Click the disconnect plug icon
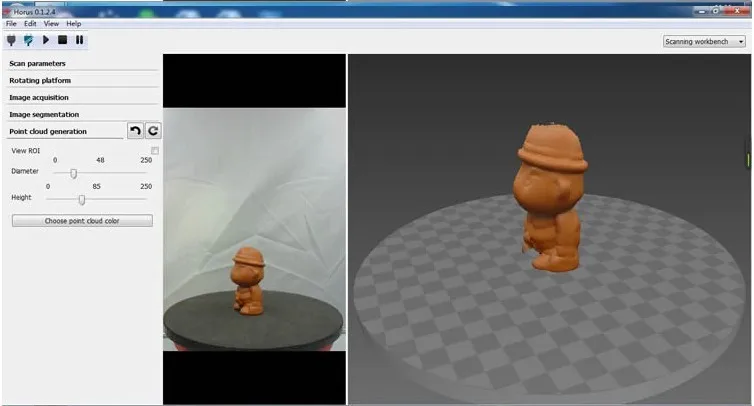 (28, 40)
